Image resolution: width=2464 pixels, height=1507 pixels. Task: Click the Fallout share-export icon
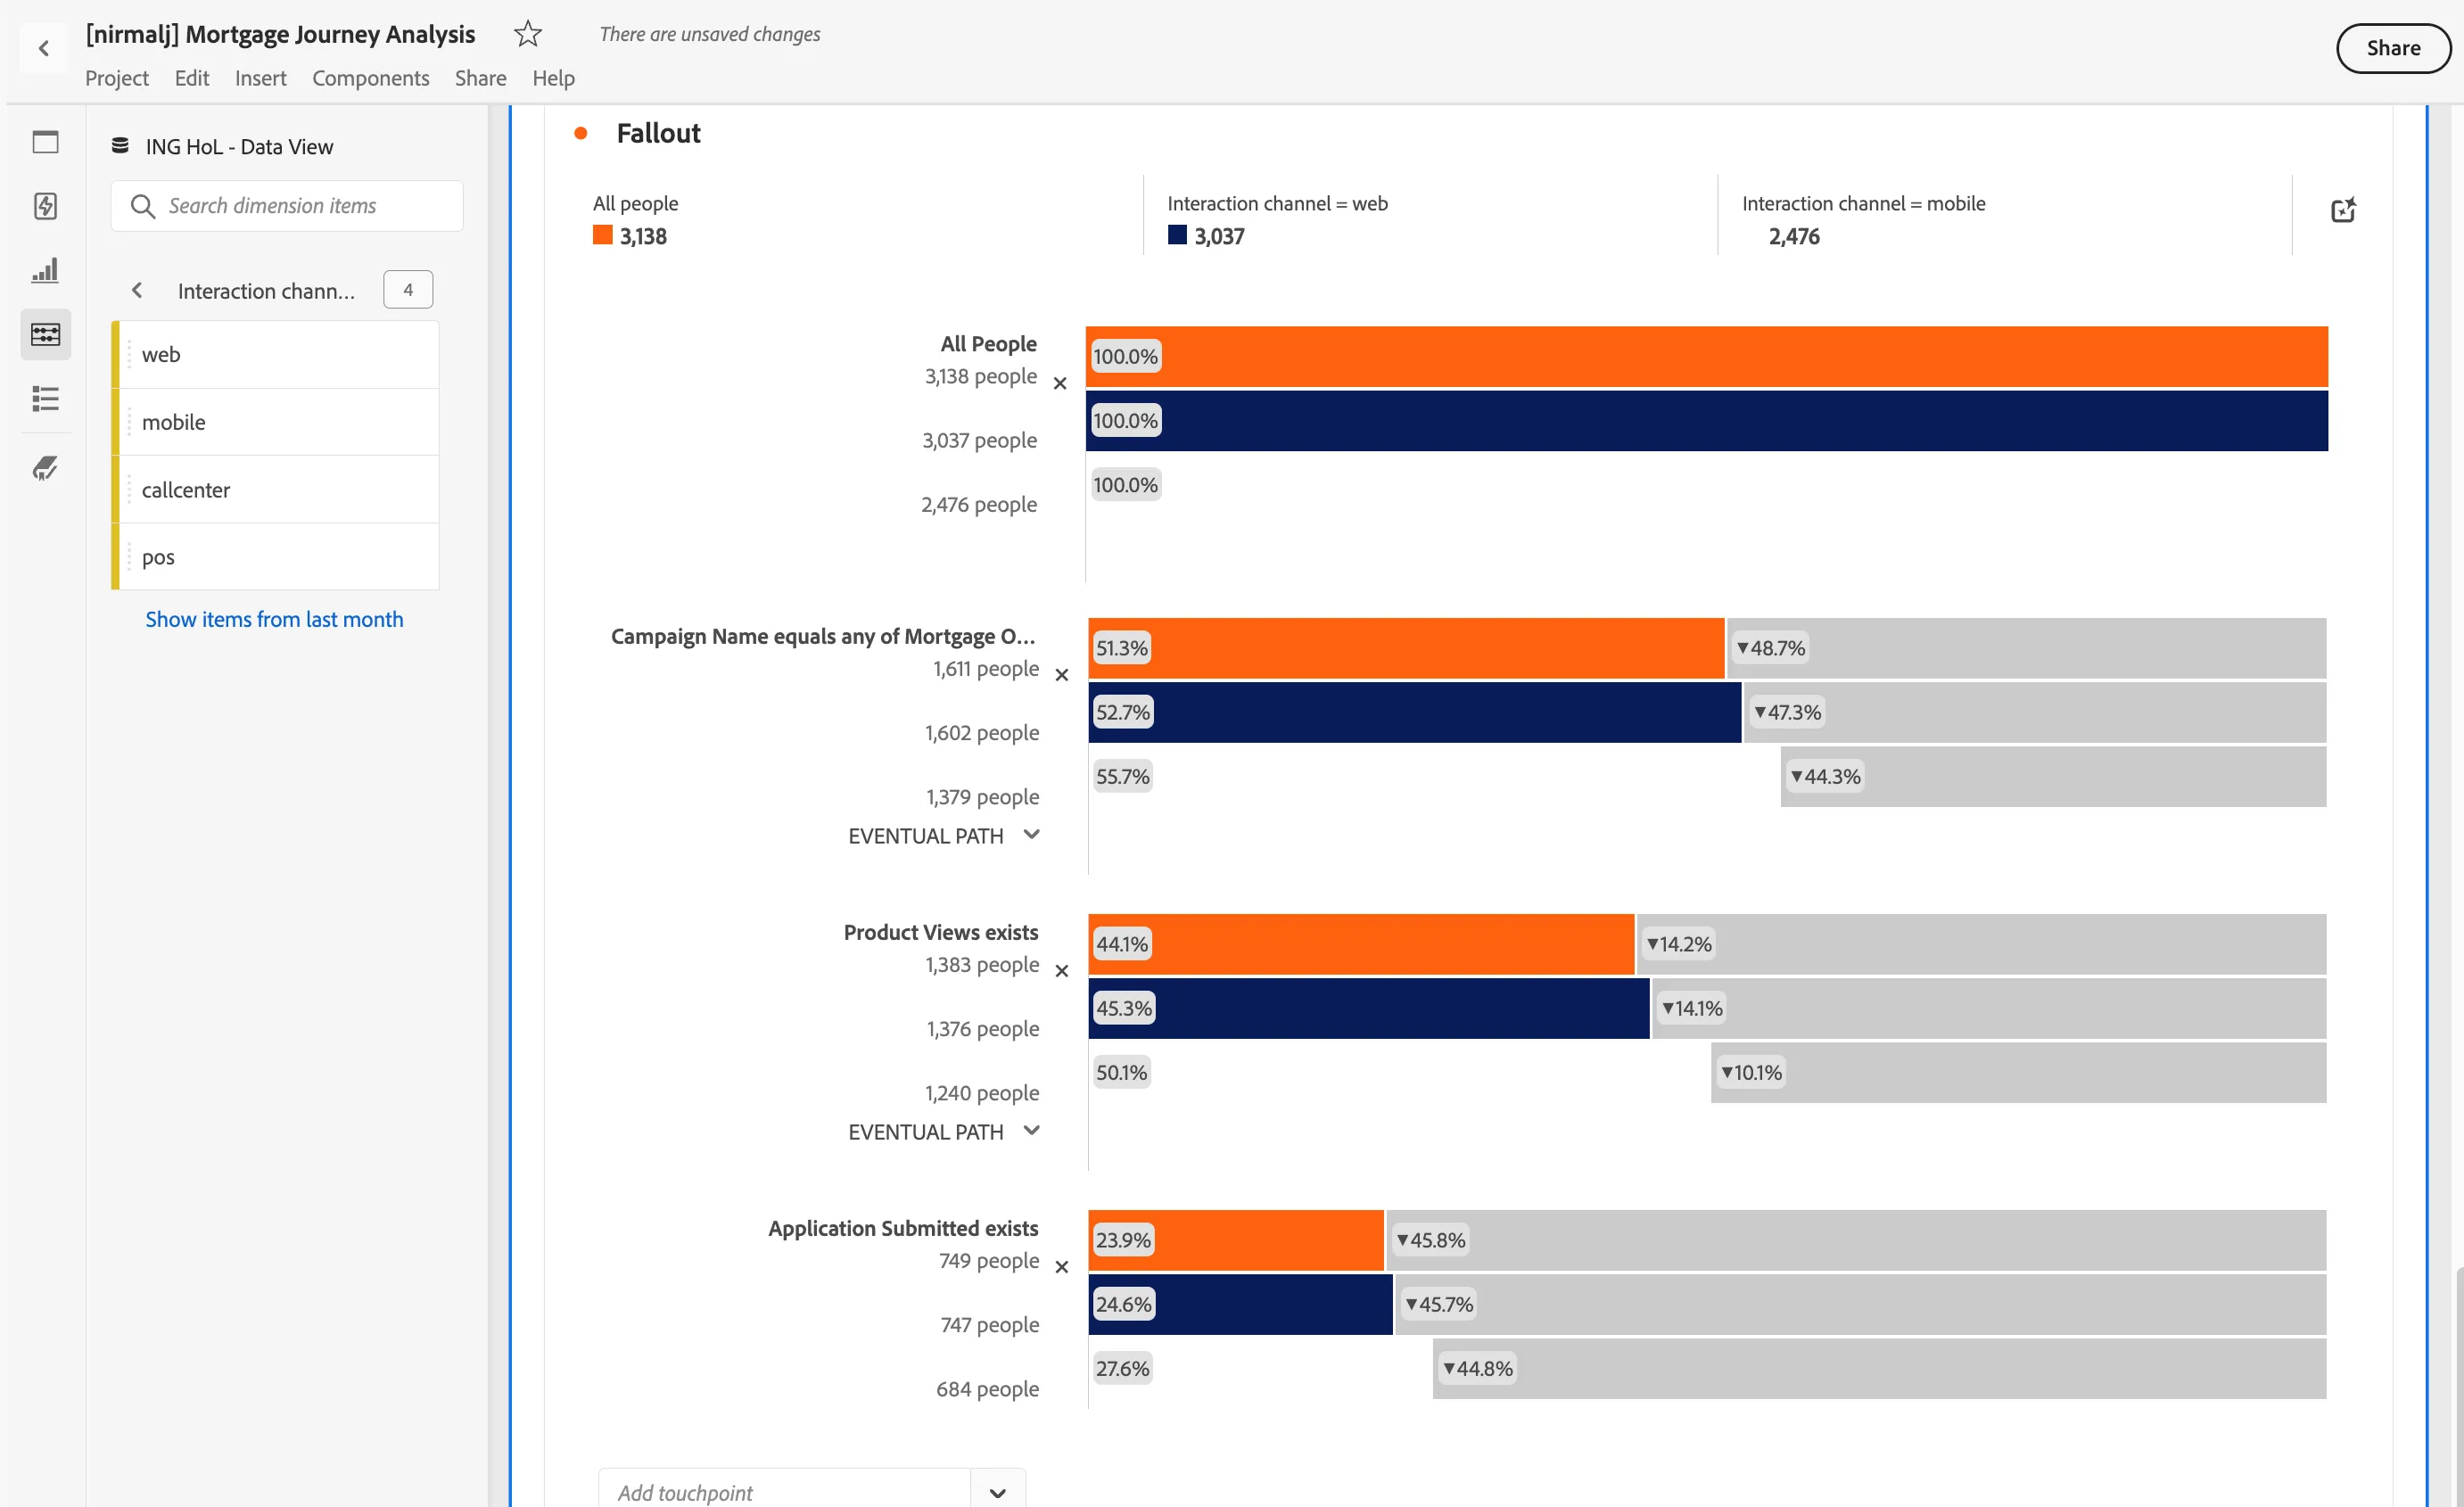[2343, 210]
